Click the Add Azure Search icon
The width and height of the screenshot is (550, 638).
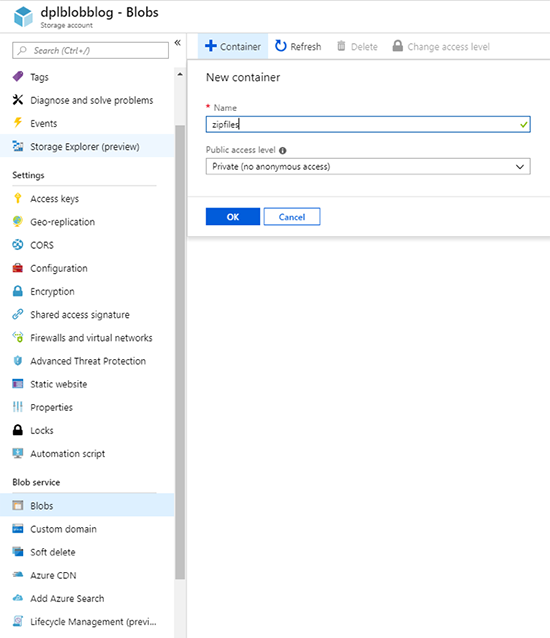18,598
